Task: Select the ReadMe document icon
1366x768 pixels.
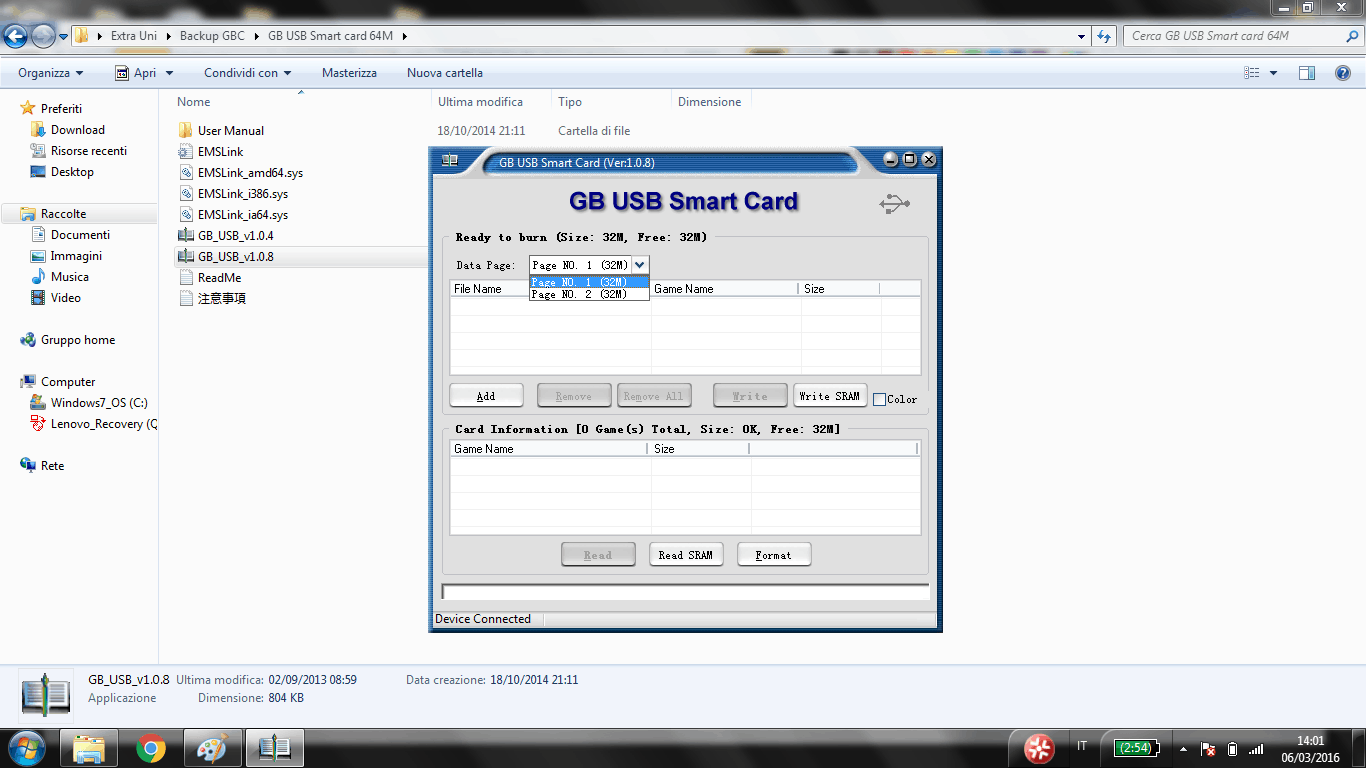Action: (x=186, y=278)
